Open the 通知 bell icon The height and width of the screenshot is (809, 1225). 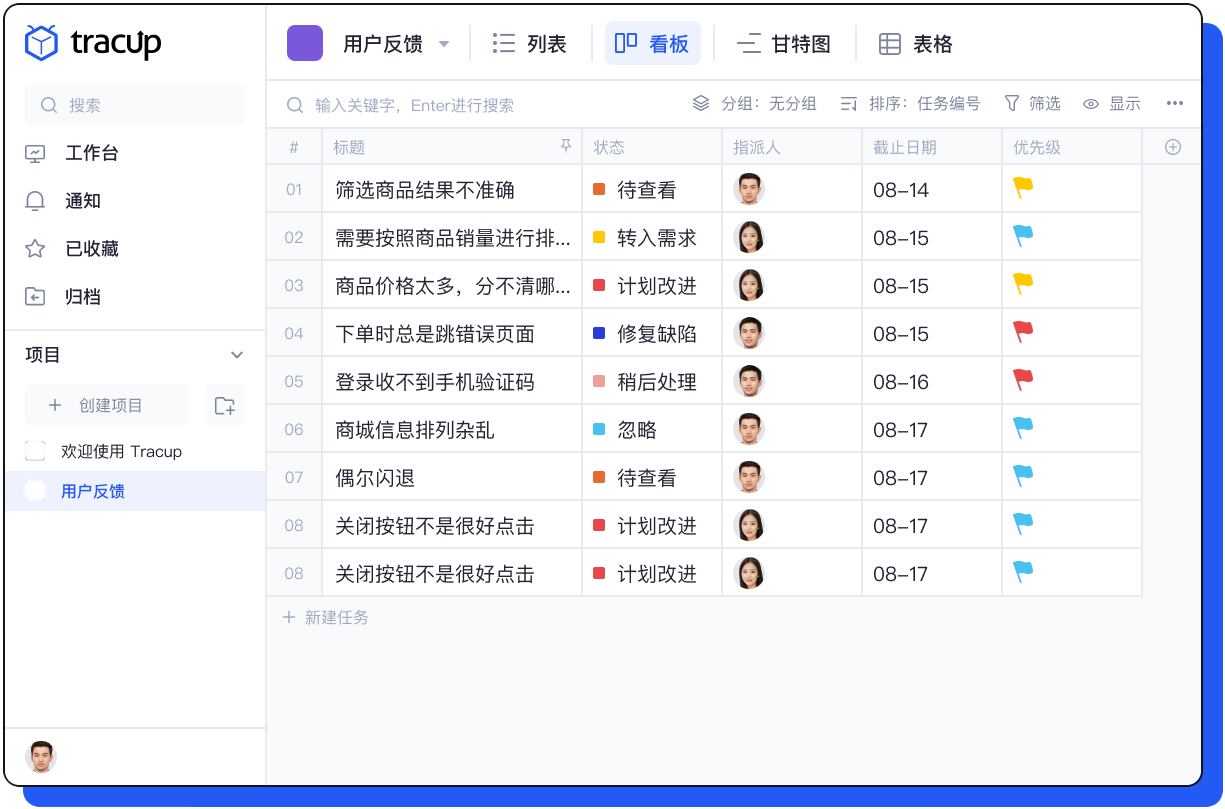[x=36, y=201]
